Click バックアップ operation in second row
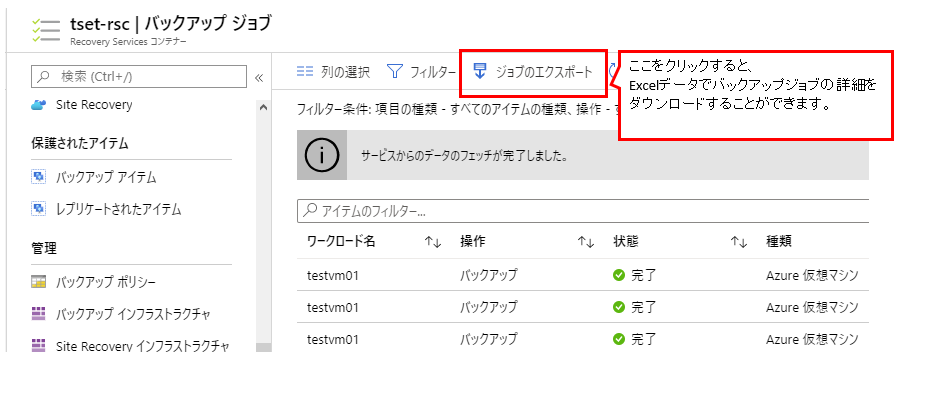 [x=489, y=308]
